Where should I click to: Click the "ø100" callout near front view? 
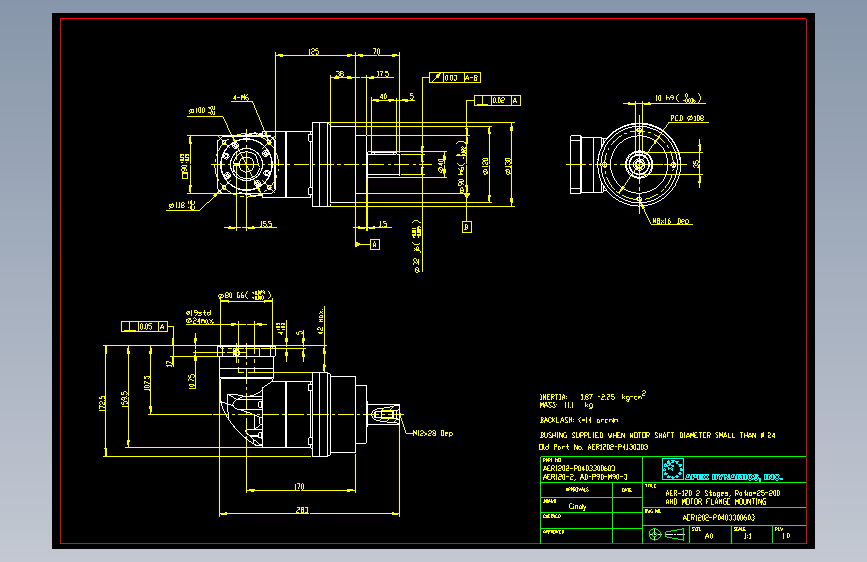pos(202,111)
